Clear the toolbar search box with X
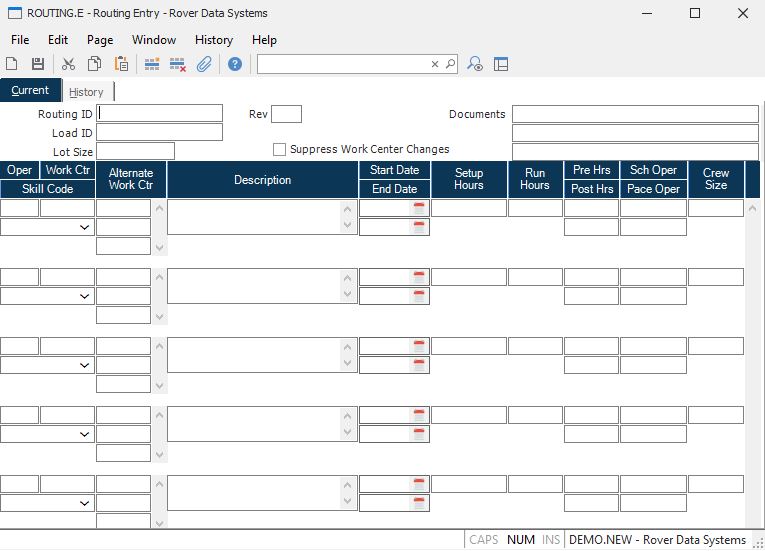 pyautogui.click(x=435, y=64)
